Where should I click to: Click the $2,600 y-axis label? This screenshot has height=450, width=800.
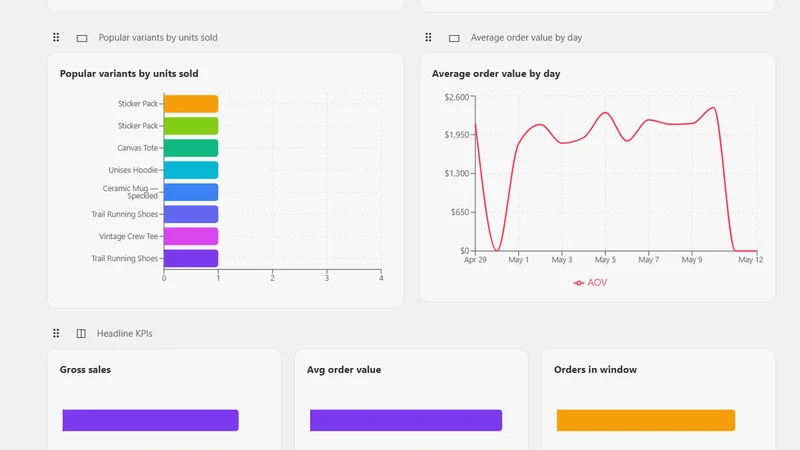pyautogui.click(x=457, y=97)
